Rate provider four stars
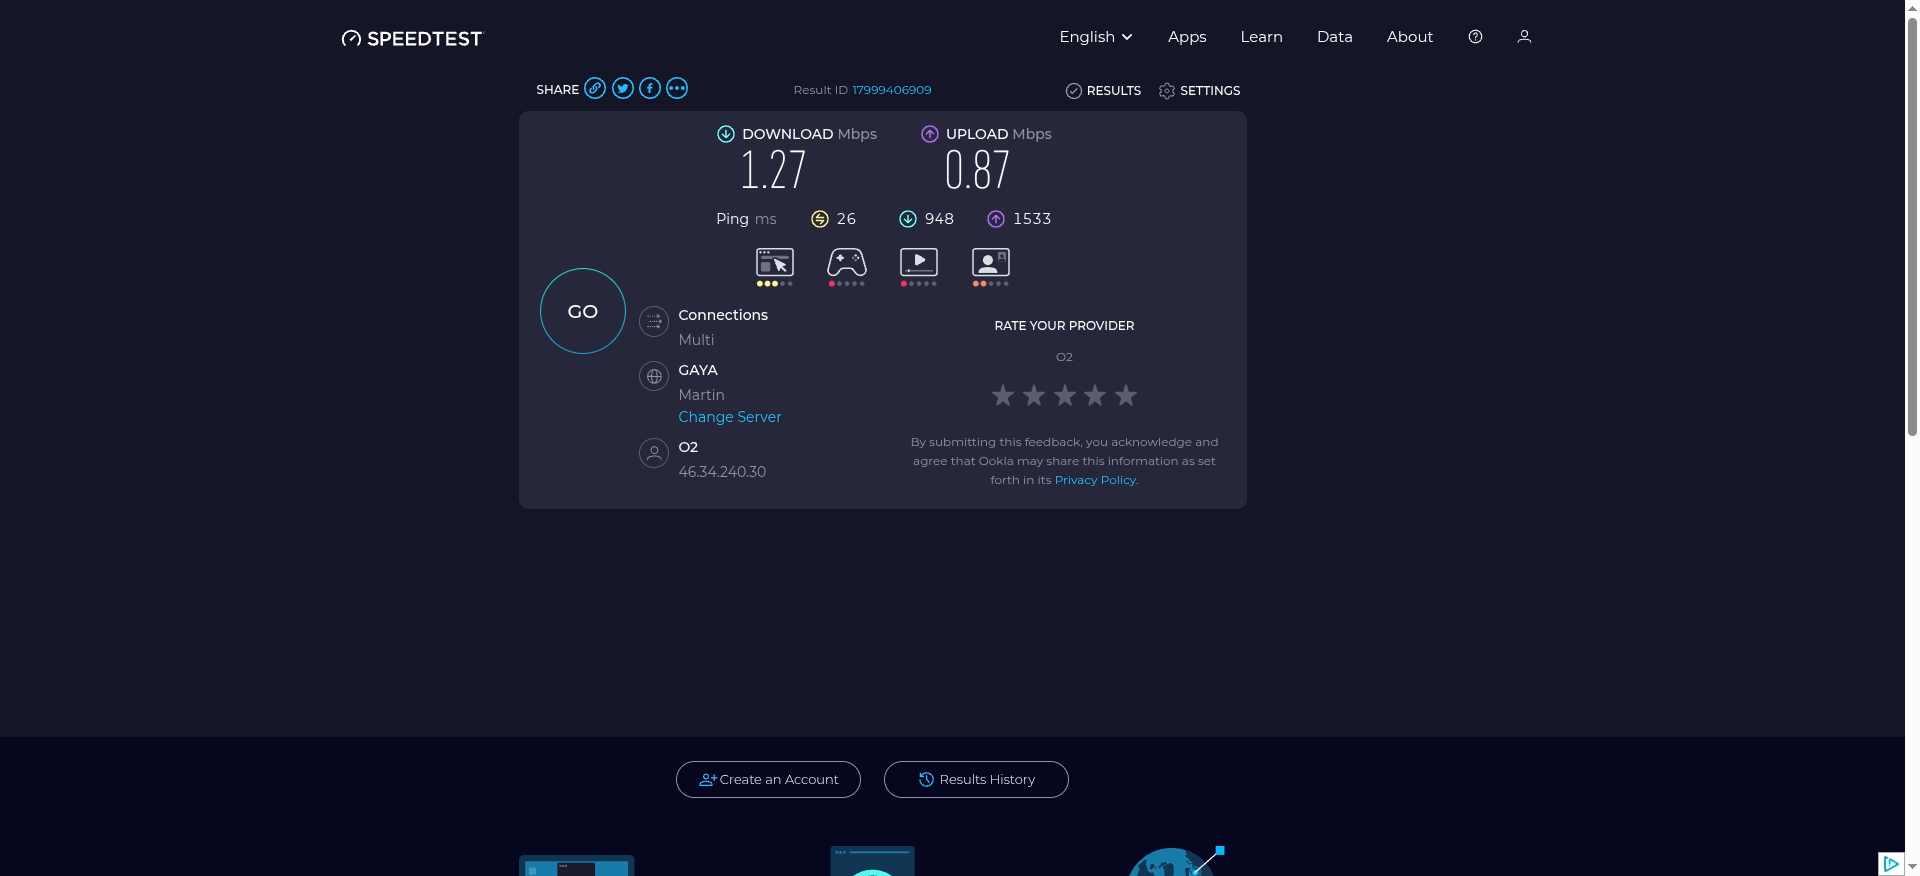The height and width of the screenshot is (876, 1920). 1095,396
